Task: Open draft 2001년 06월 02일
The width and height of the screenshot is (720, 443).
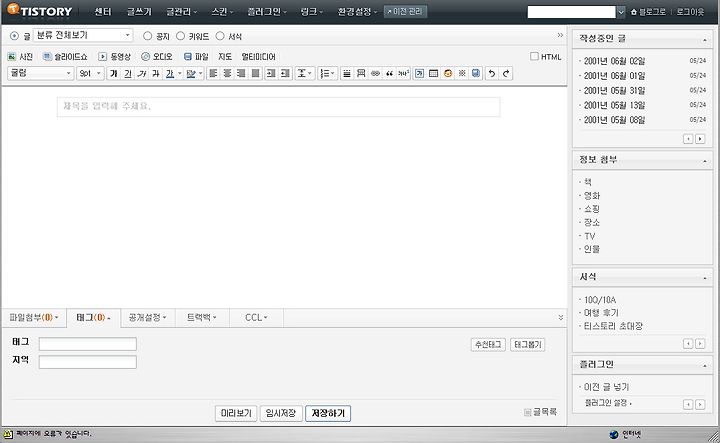Action: pyautogui.click(x=614, y=61)
